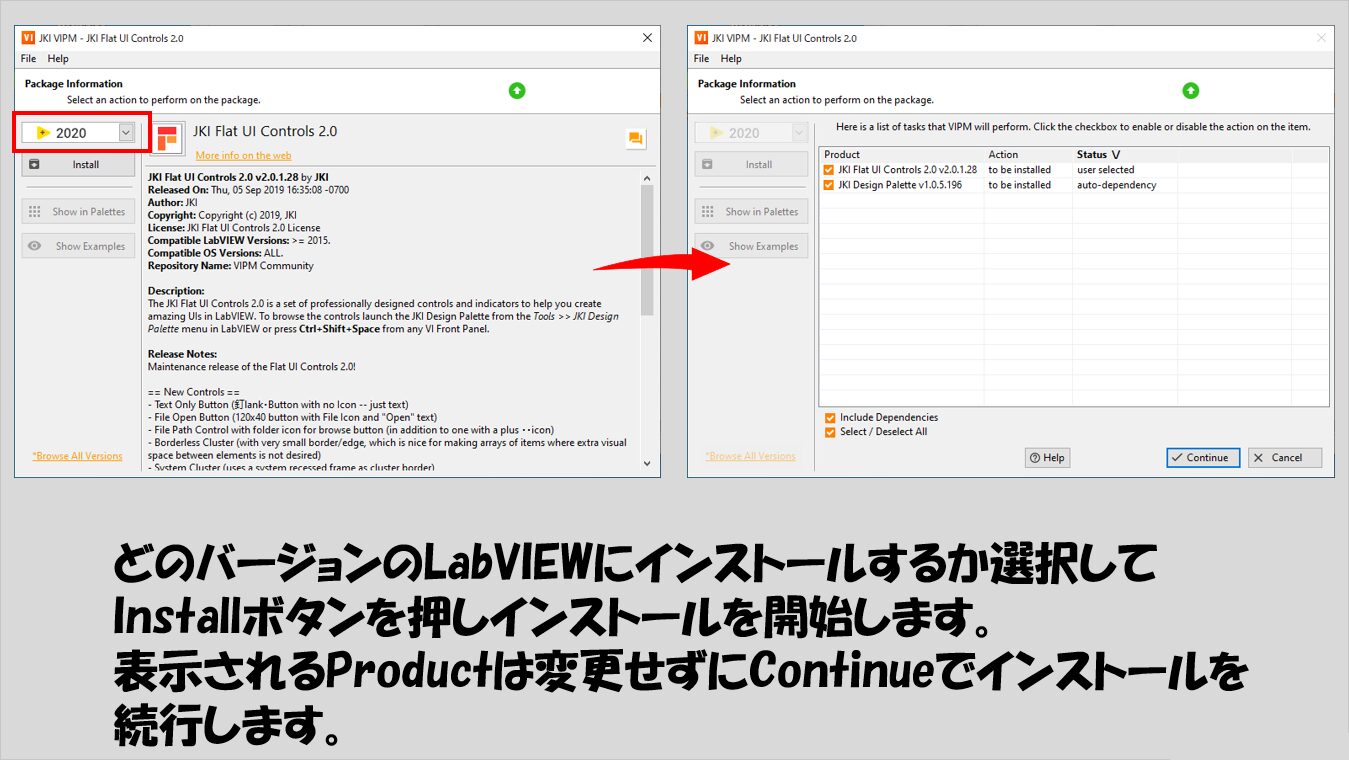Click VI app icon in right window title bar

(701, 38)
